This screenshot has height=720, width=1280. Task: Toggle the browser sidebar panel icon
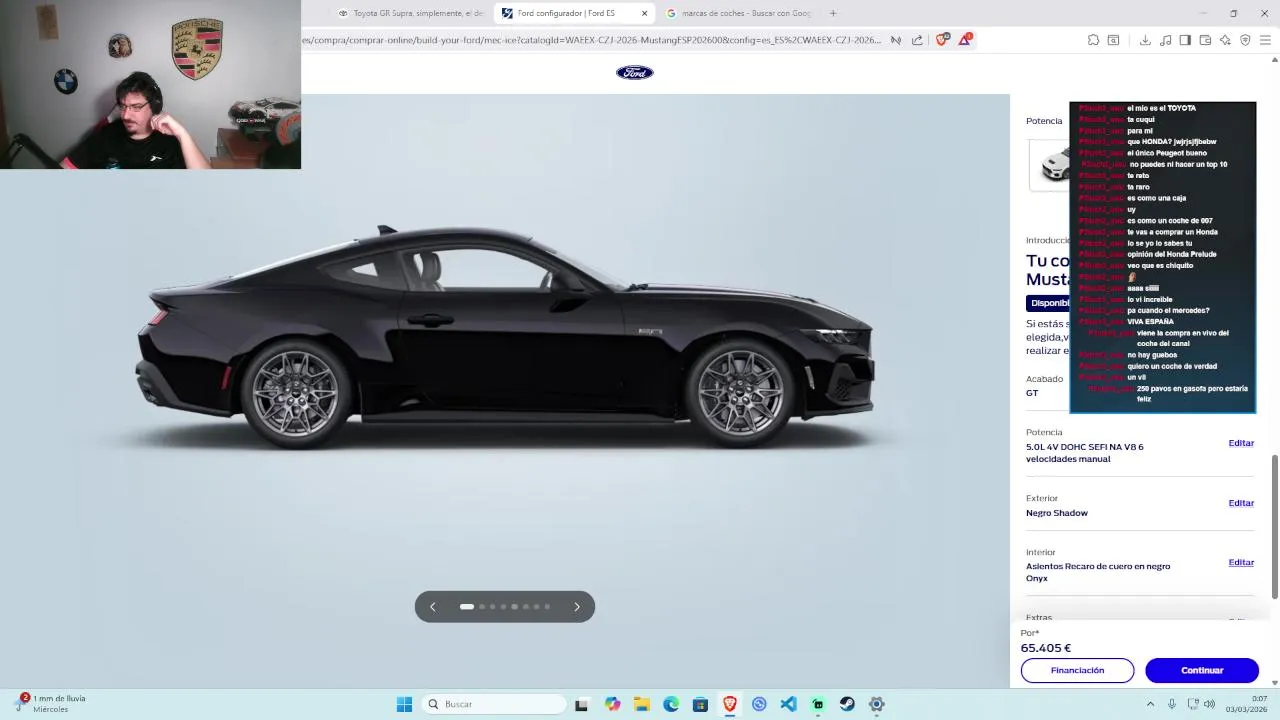[1185, 40]
